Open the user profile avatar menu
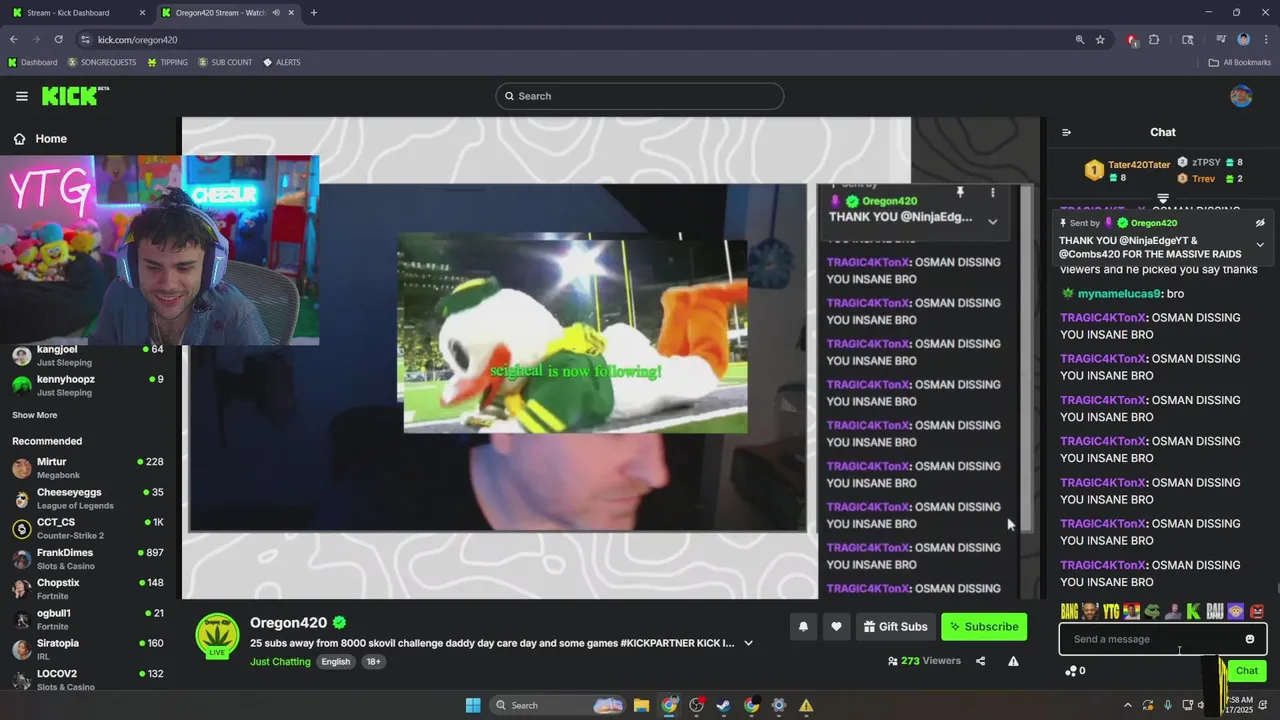 (x=1241, y=96)
